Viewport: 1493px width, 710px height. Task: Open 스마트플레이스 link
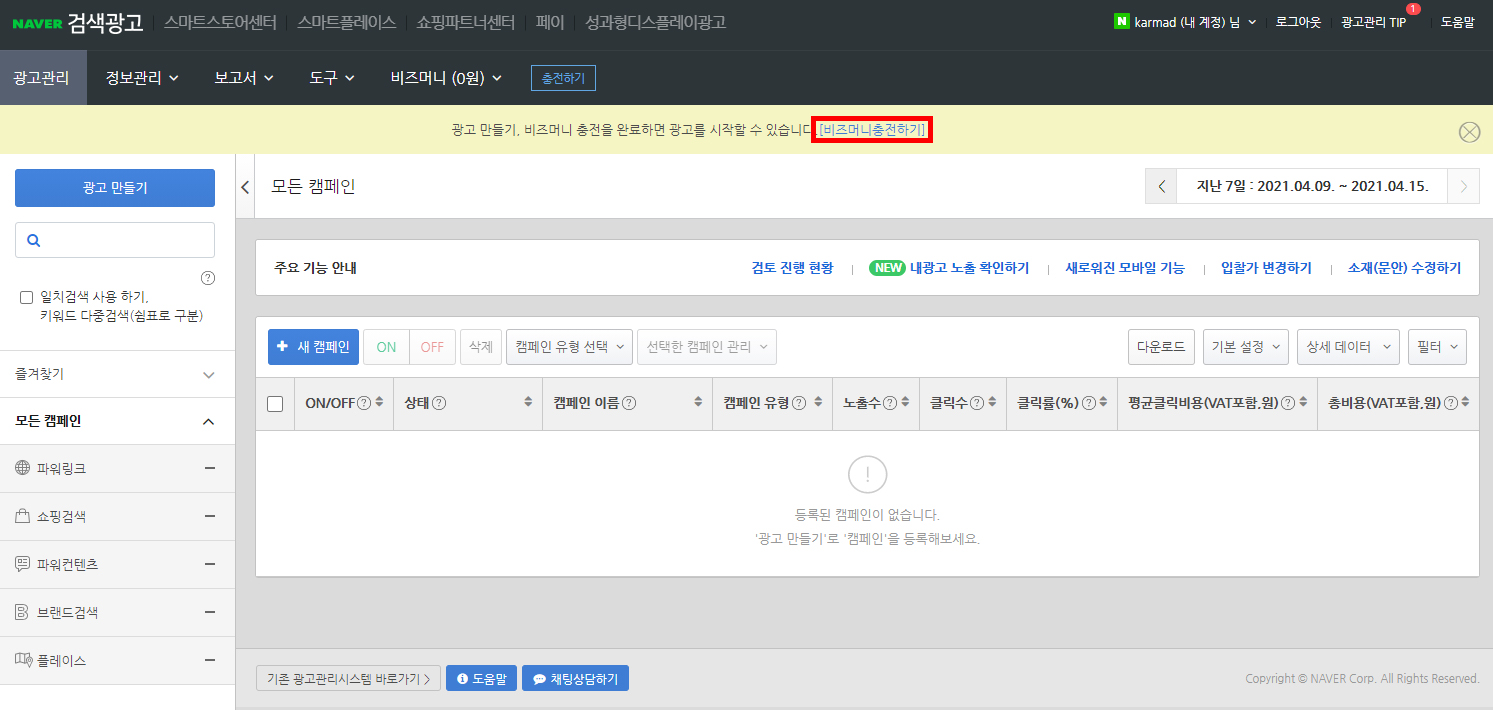pyautogui.click(x=346, y=22)
